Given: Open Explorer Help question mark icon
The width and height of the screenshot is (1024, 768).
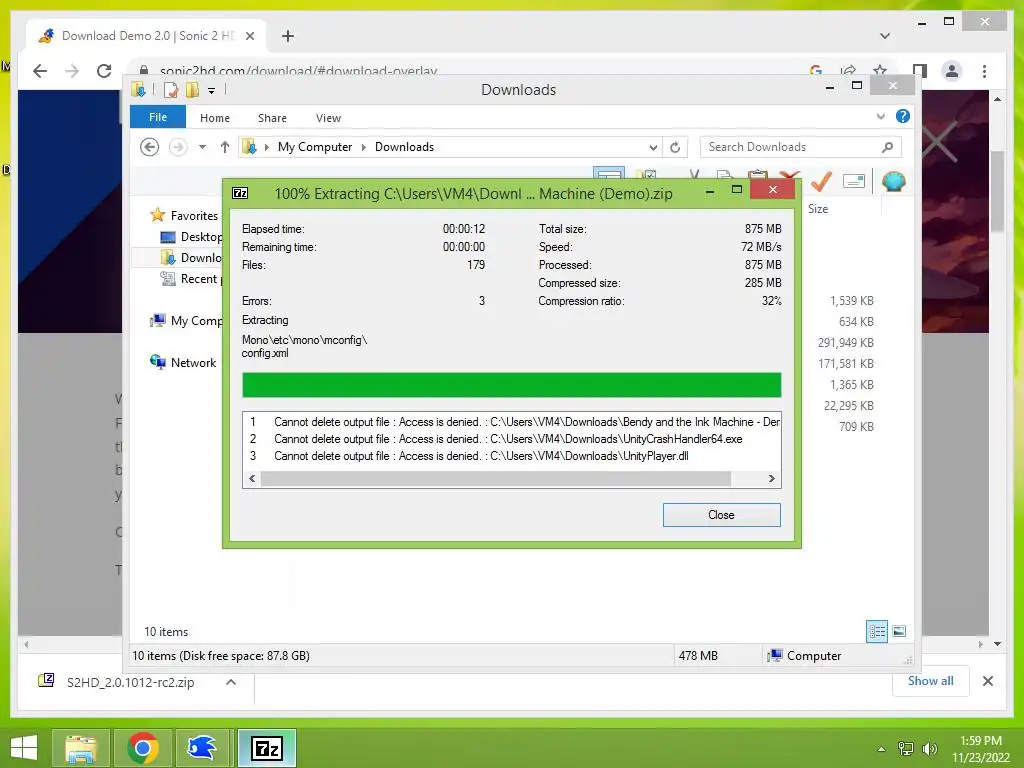Looking at the screenshot, I should (903, 116).
